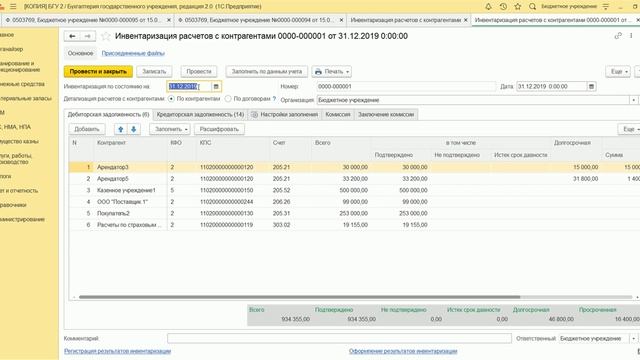Open Учет и отчетность sidebar section

click(x=19, y=191)
